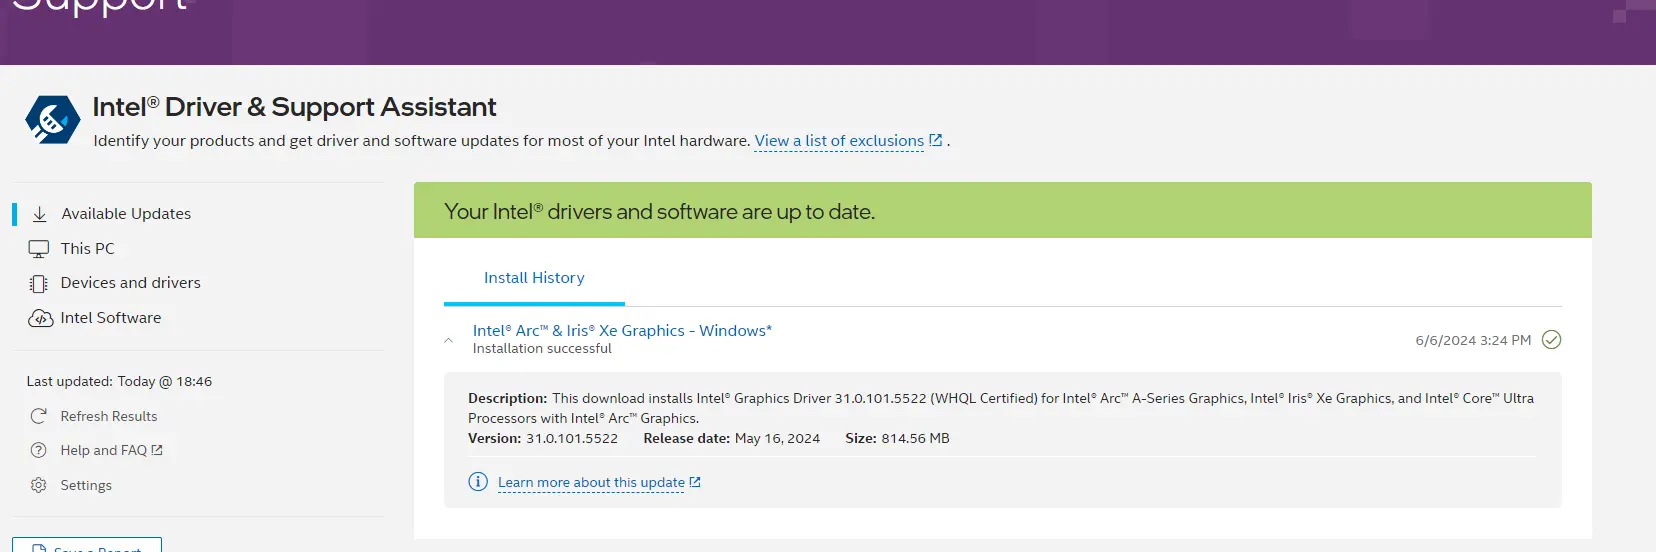Click external link icon next to Help and FAQ
This screenshot has width=1656, height=552.
coord(157,450)
